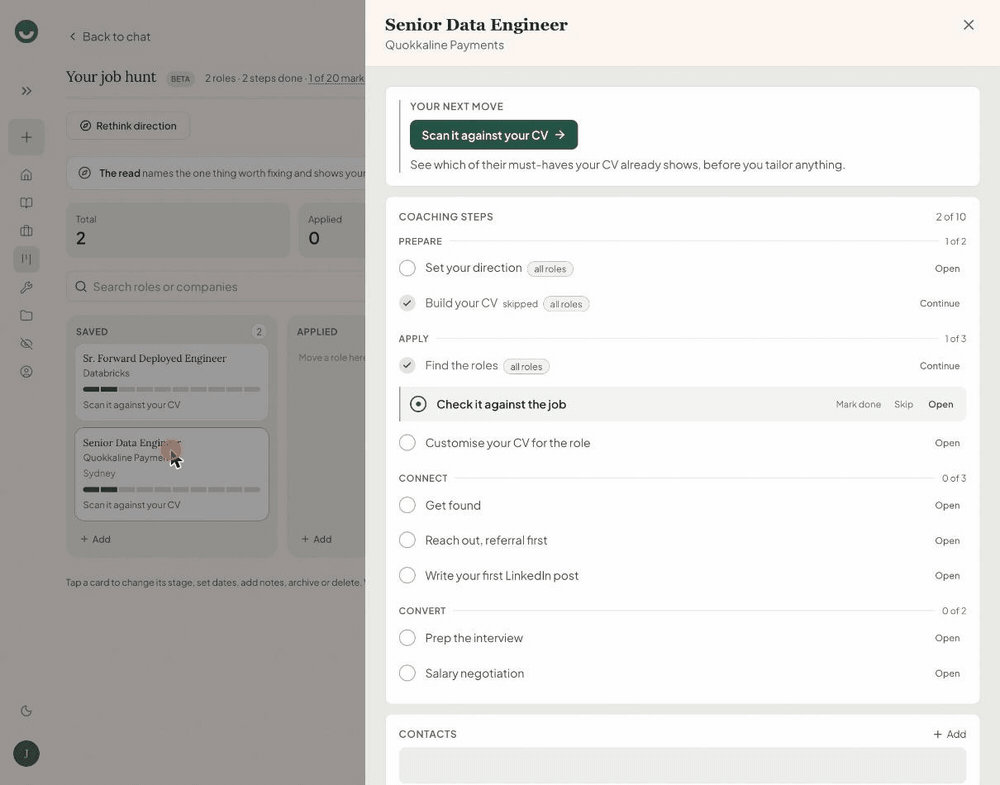1000x785 pixels.
Task: Click Skip on Check it against the job
Action: (x=903, y=404)
